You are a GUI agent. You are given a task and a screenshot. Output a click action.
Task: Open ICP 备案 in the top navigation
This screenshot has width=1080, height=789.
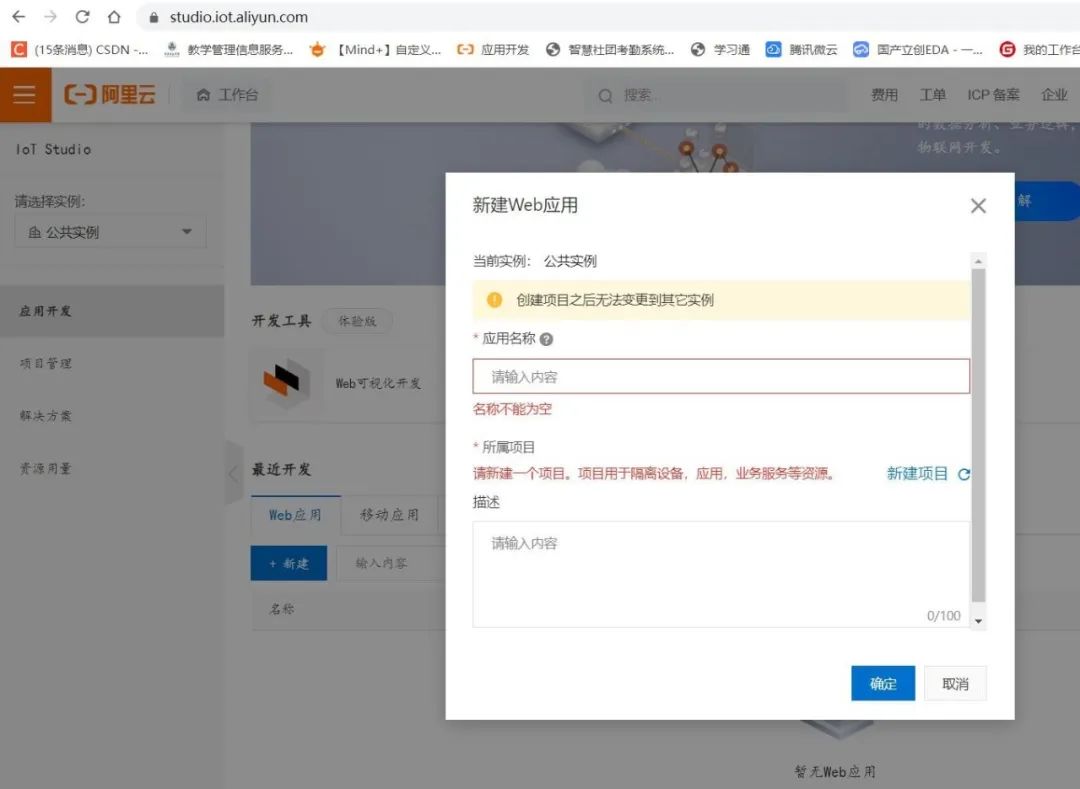[x=993, y=95]
